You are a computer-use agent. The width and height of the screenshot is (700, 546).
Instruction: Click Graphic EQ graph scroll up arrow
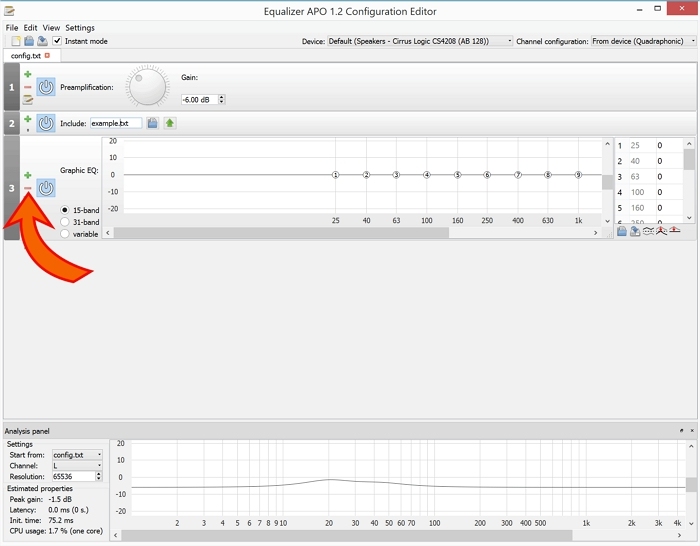tap(607, 144)
